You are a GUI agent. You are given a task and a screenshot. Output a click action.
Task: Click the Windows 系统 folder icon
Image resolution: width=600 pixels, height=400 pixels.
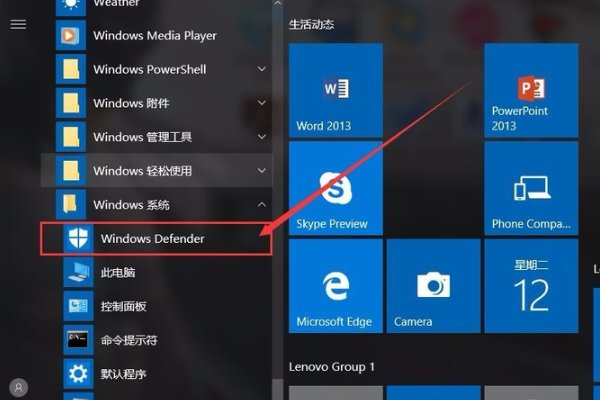[x=71, y=204]
